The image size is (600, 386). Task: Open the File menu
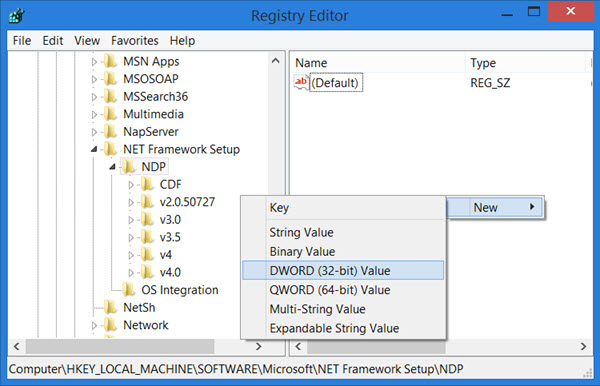(22, 40)
